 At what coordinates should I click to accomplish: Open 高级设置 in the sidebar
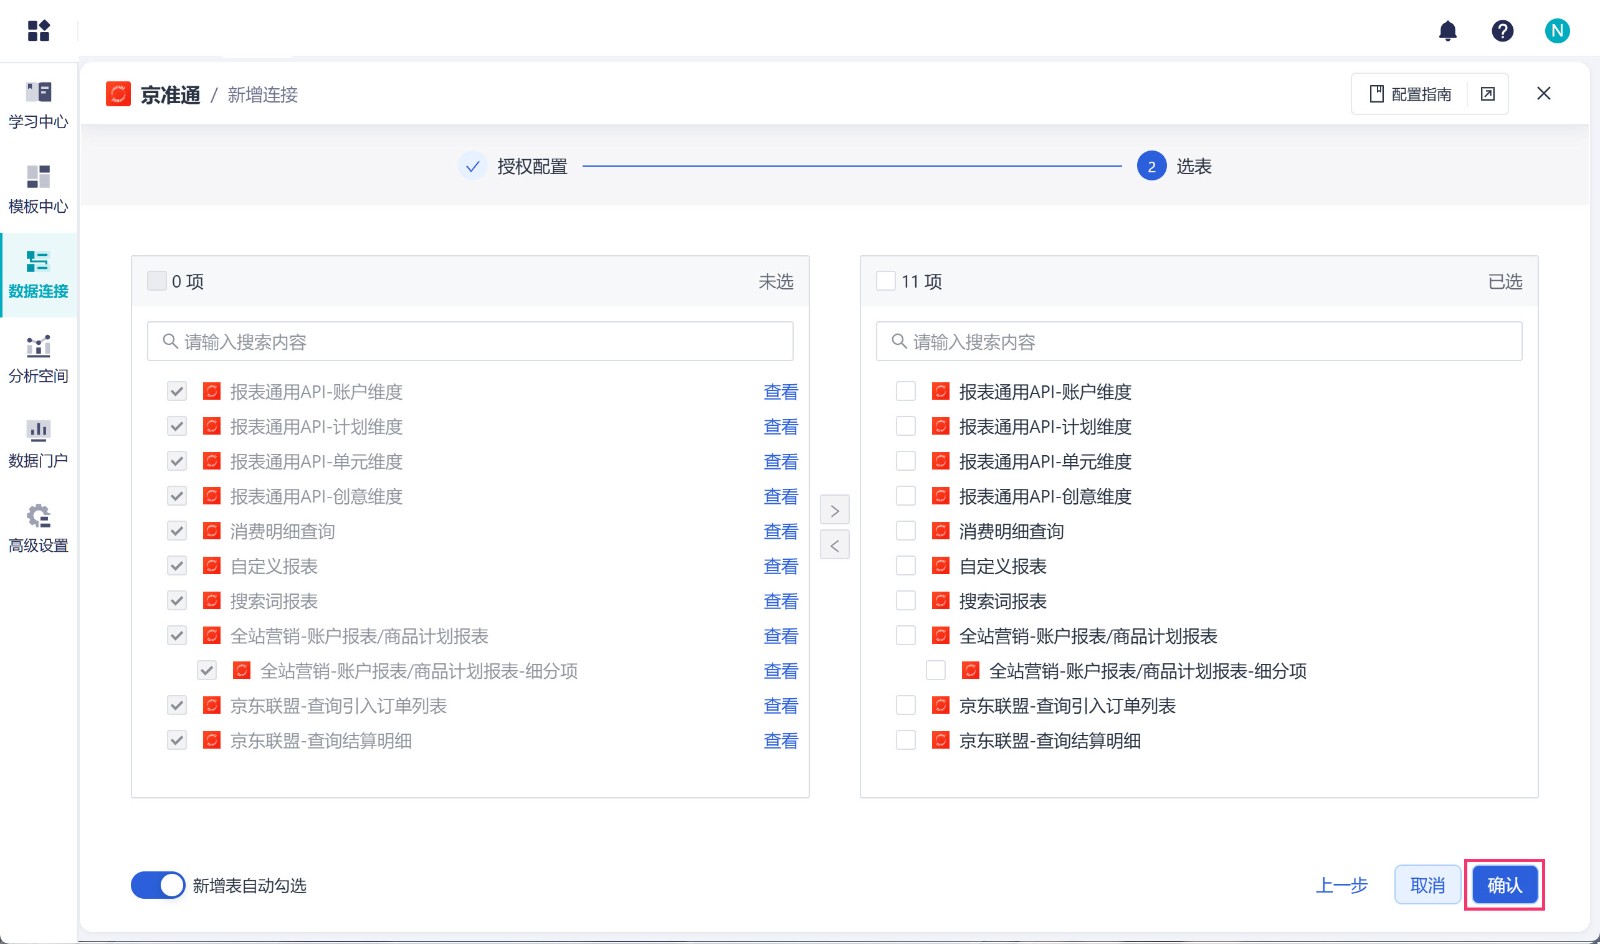click(x=38, y=530)
